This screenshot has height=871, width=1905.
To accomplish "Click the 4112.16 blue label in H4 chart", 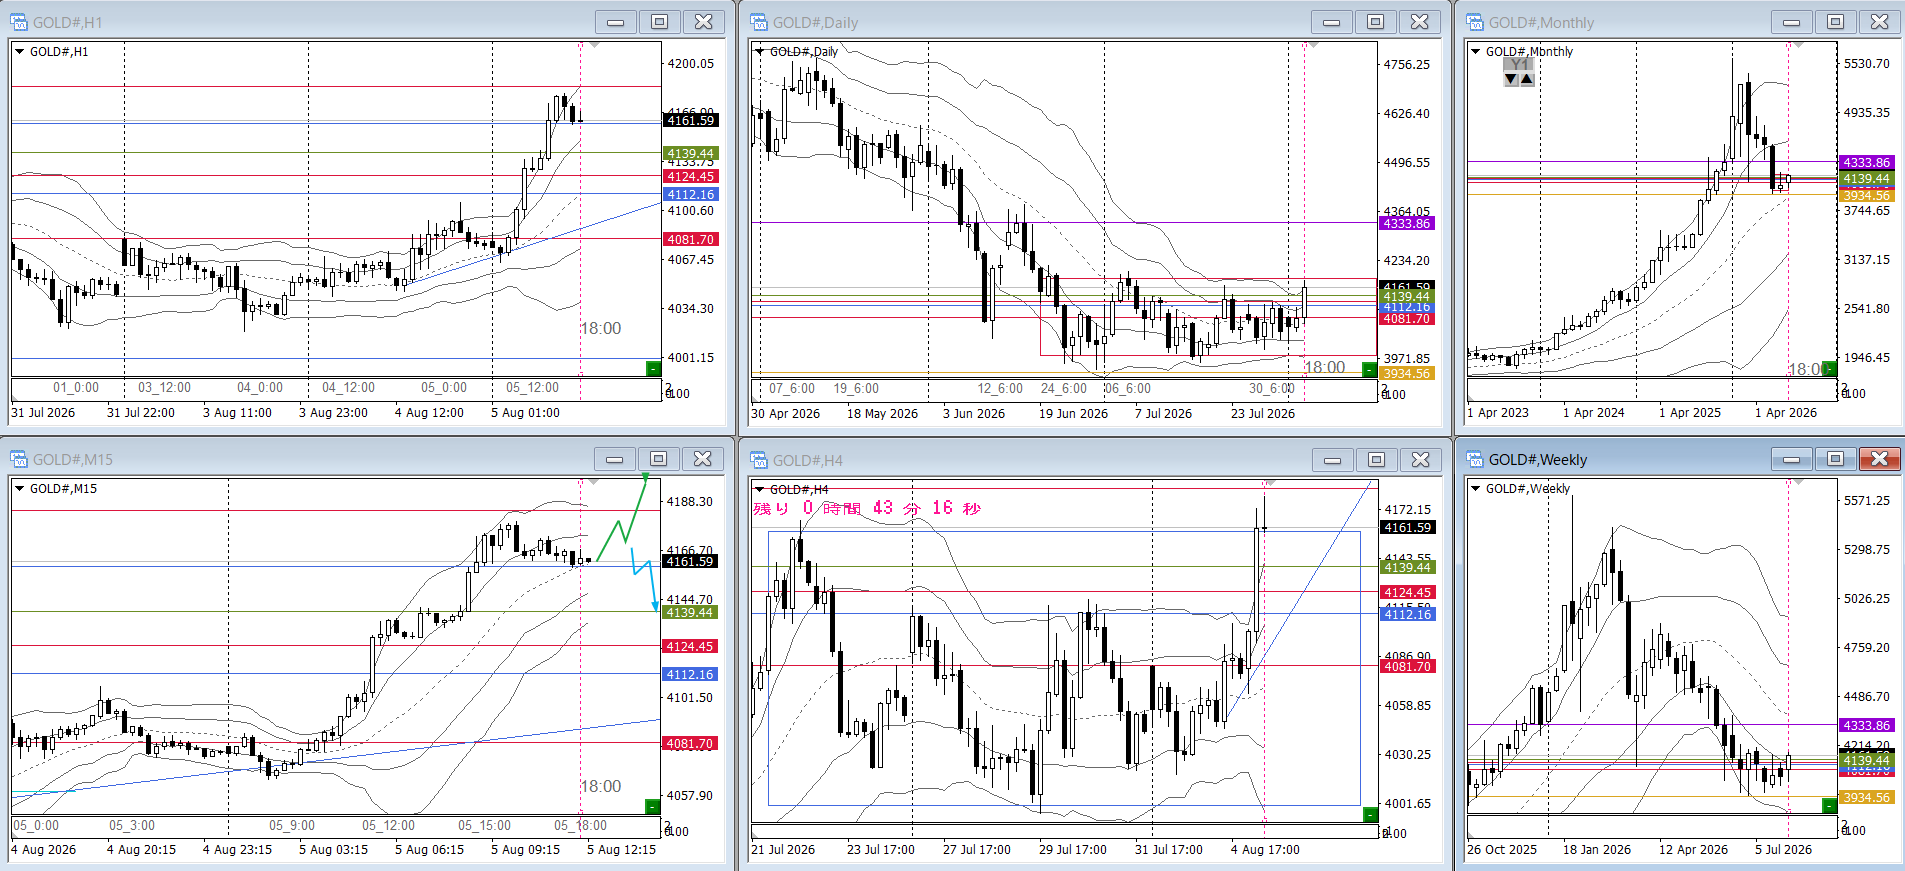I will (1408, 615).
